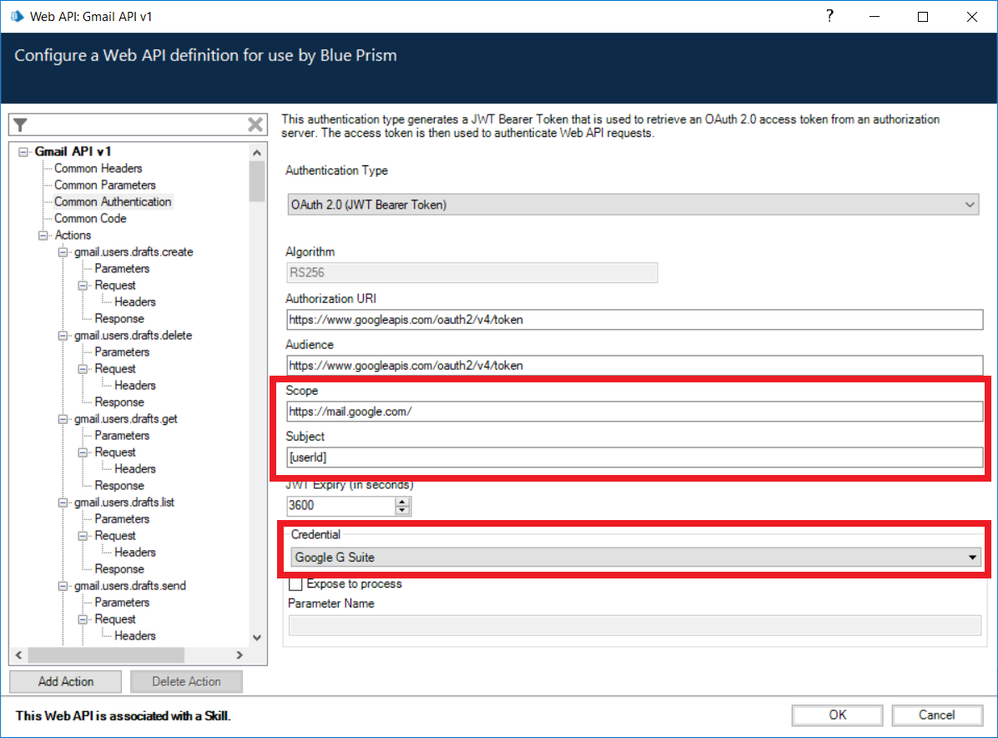Click the help question mark button

pyautogui.click(x=829, y=17)
